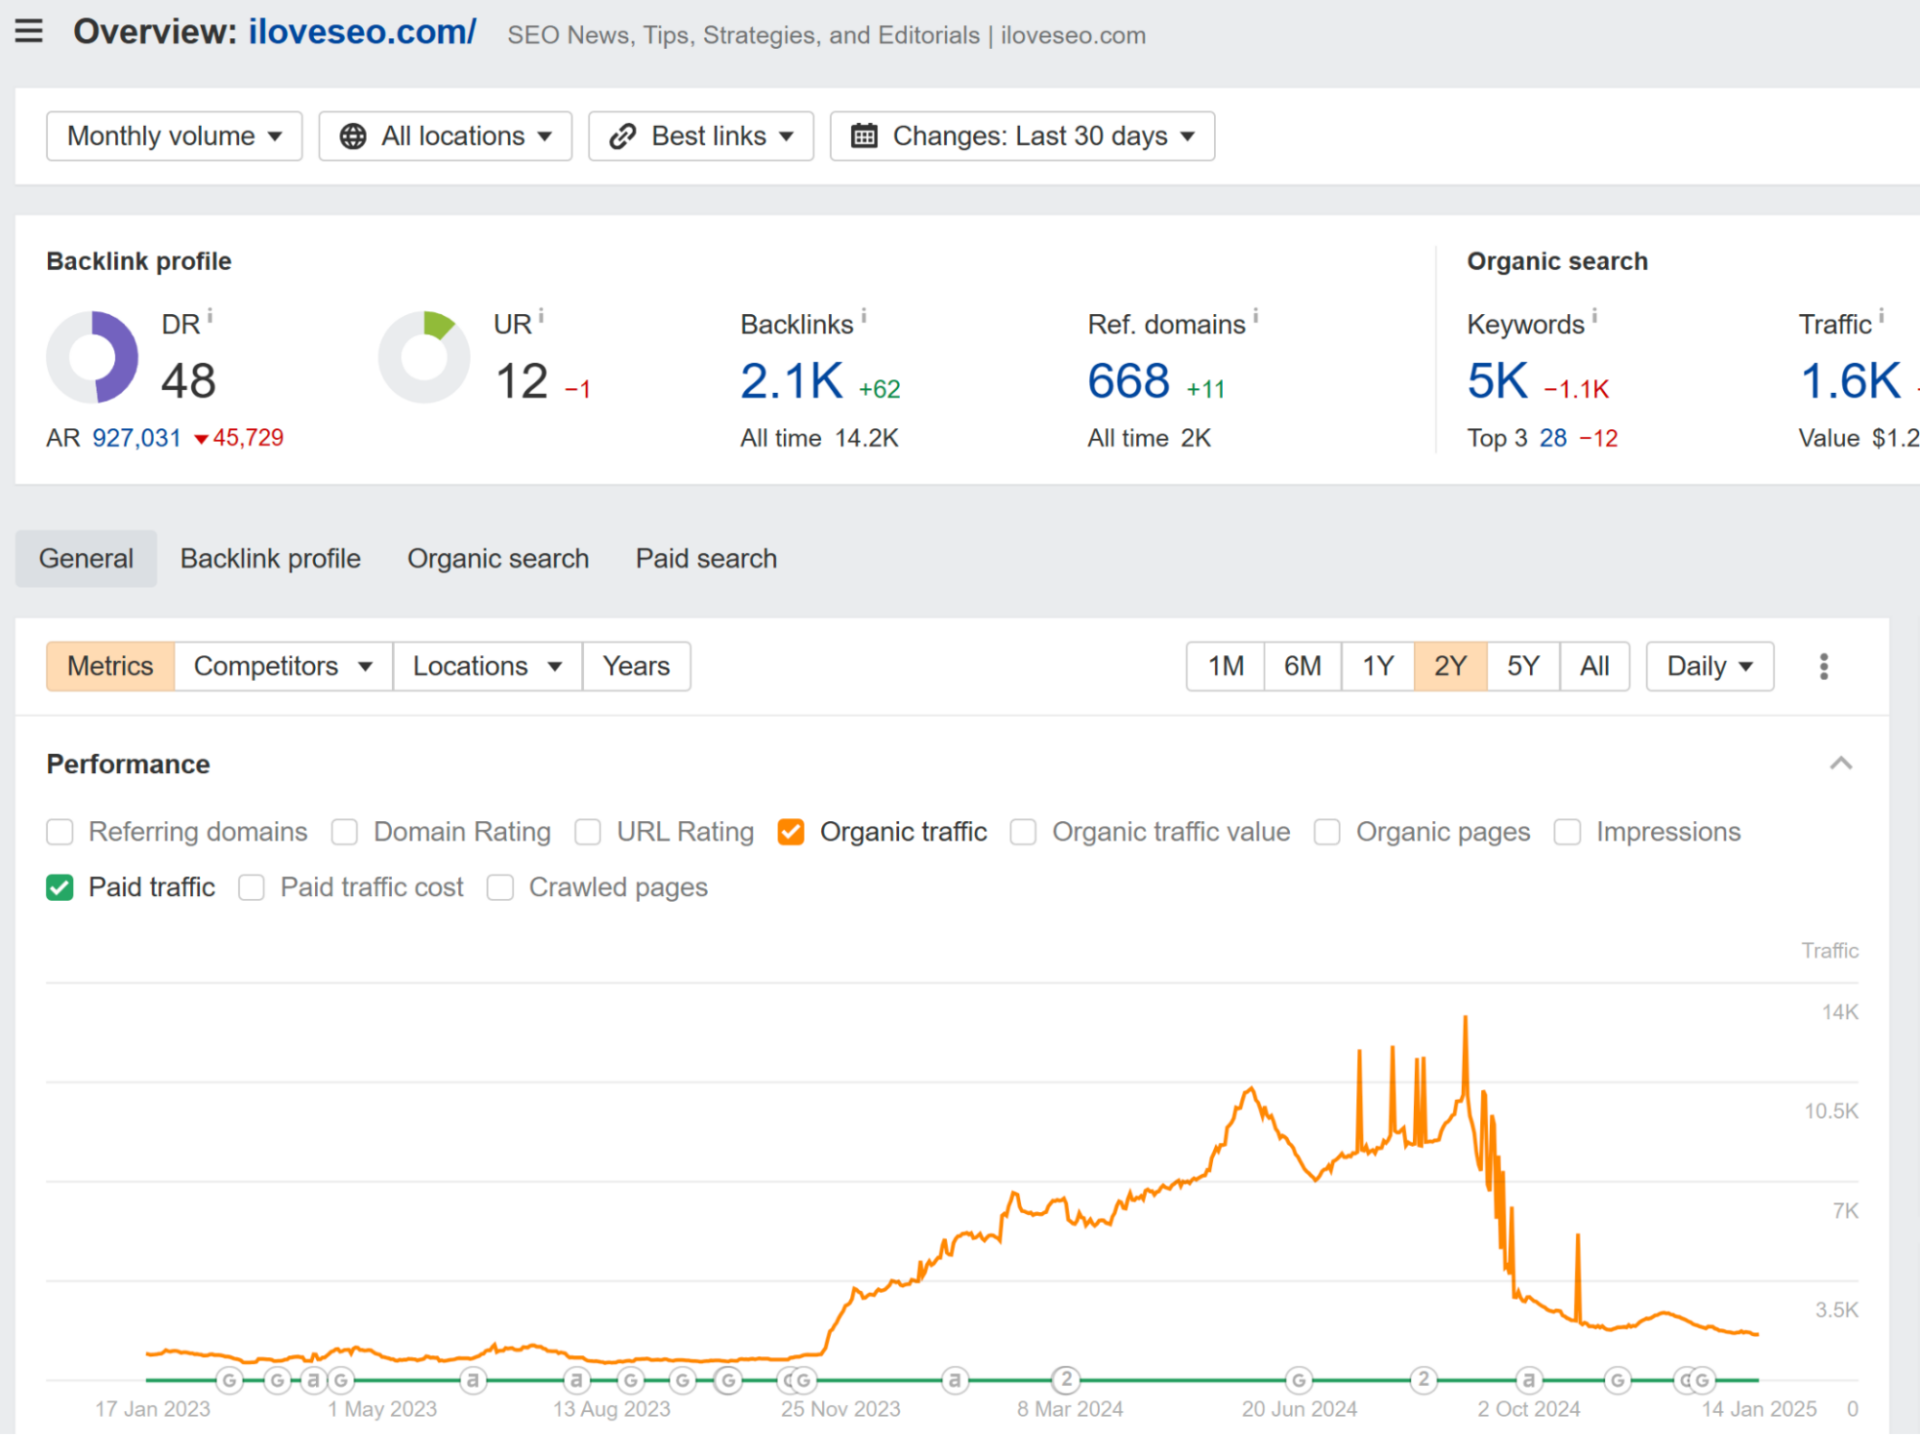Set chart range to 1Y
1920x1435 pixels.
1378,667
